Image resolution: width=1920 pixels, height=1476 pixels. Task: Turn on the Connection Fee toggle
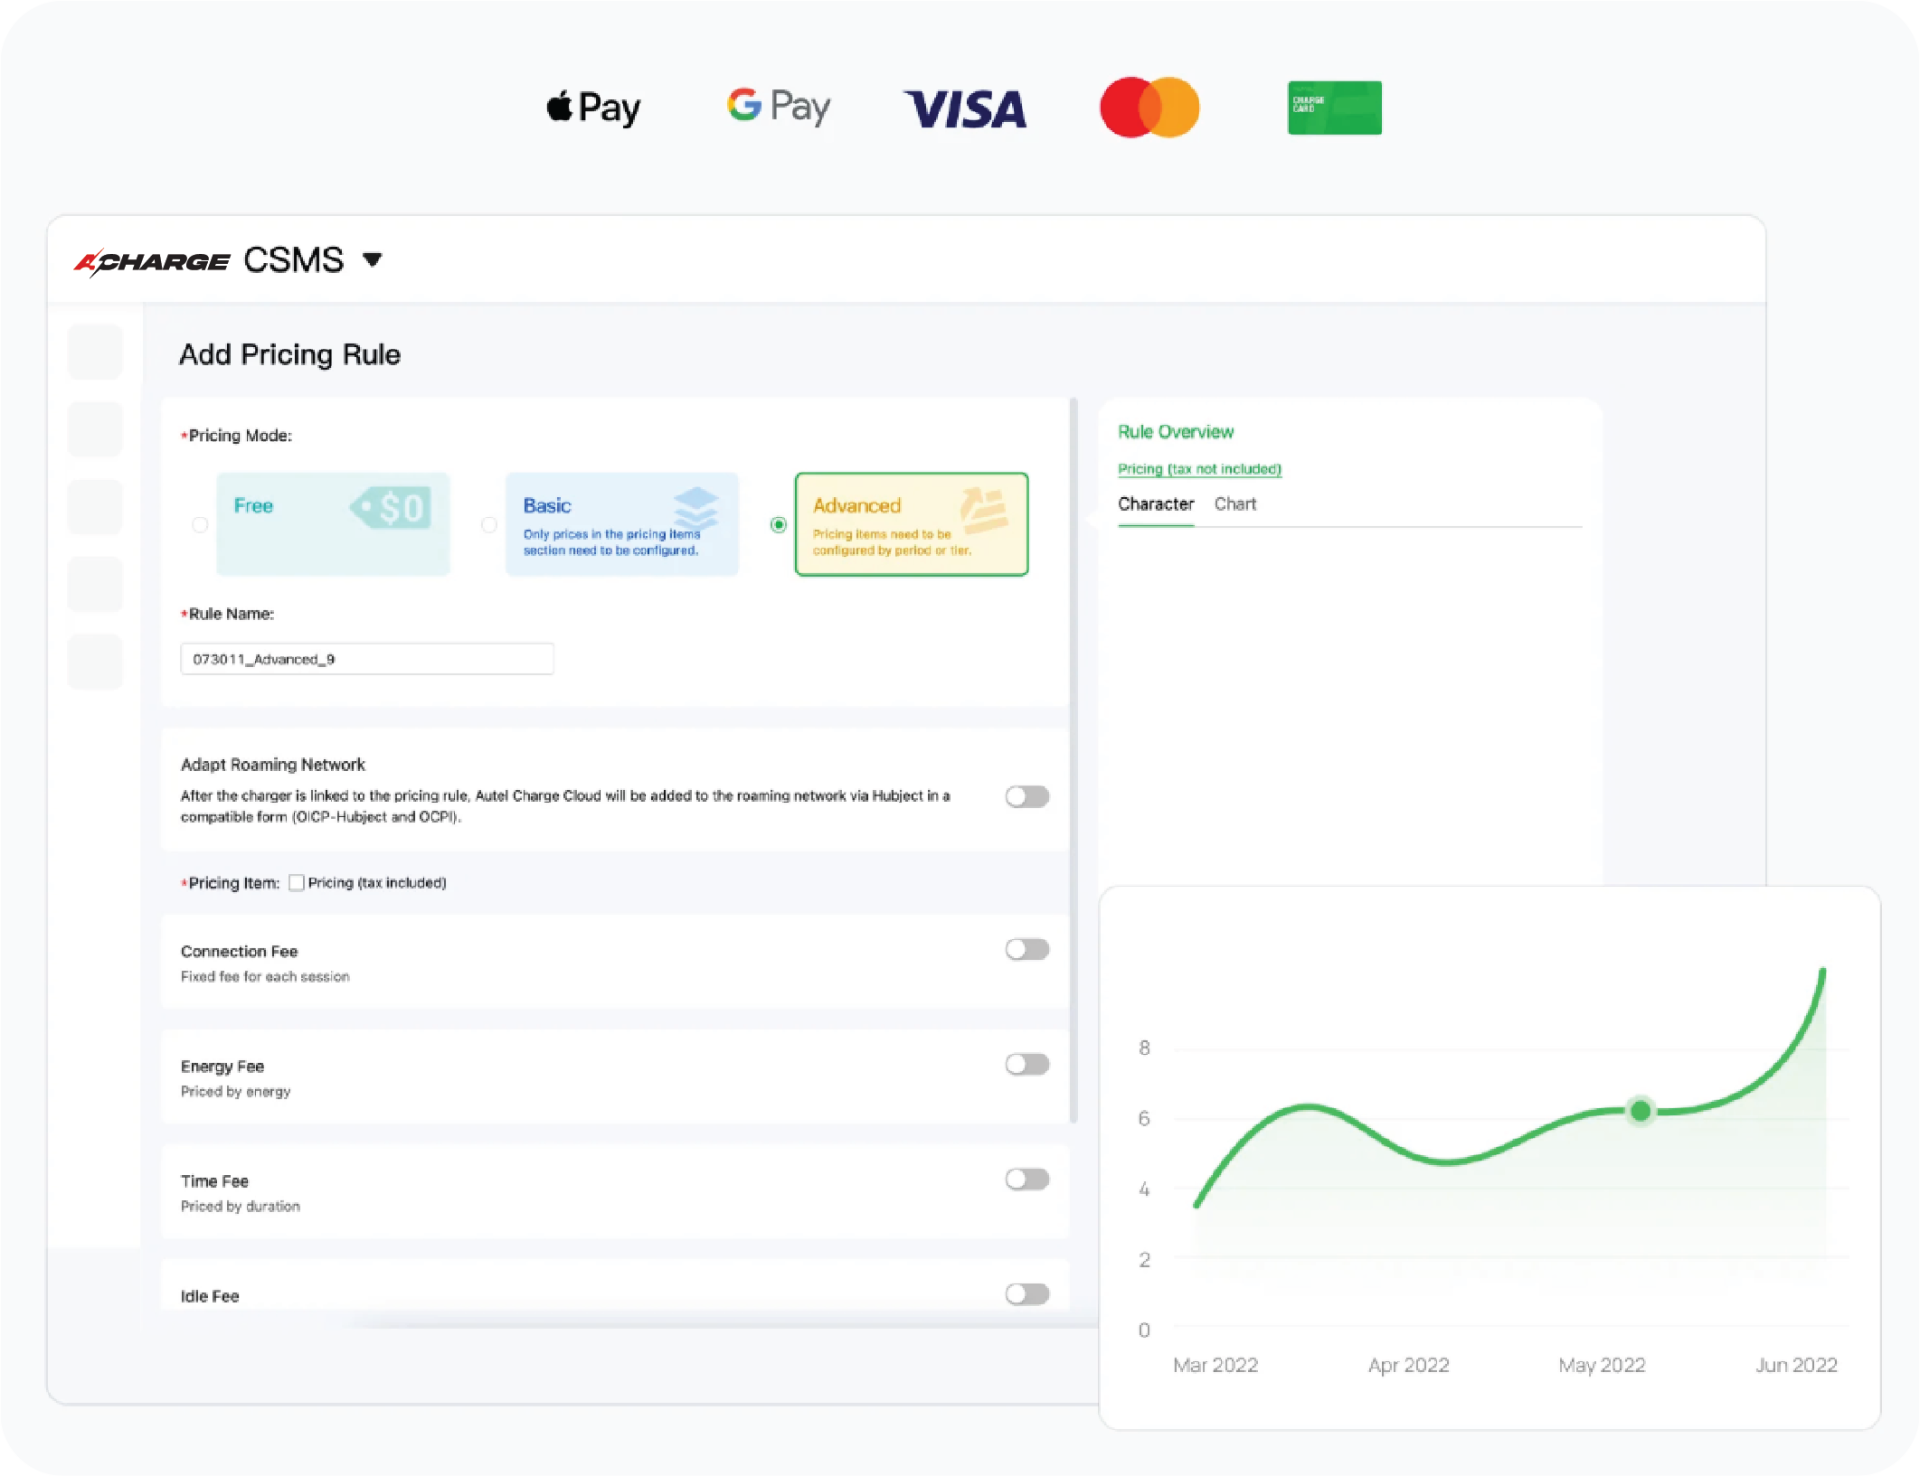[x=1027, y=949]
